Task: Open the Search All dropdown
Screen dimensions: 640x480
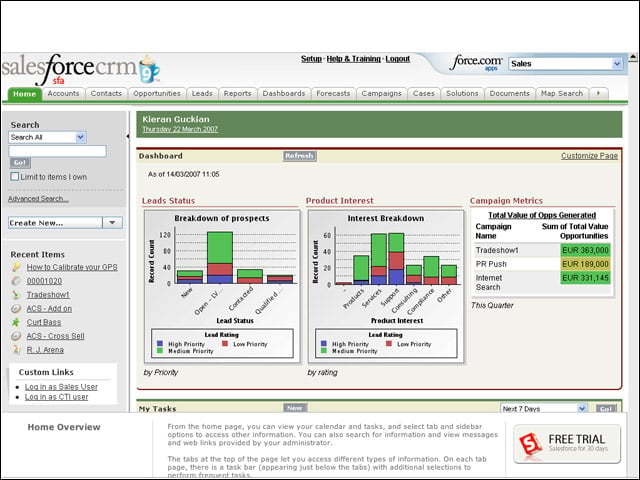Action: pyautogui.click(x=47, y=137)
